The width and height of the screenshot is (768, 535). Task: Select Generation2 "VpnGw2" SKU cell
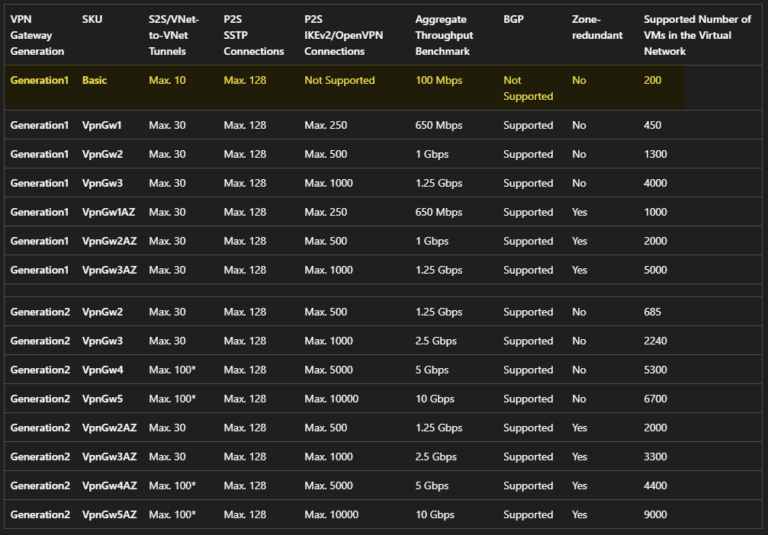pos(102,312)
